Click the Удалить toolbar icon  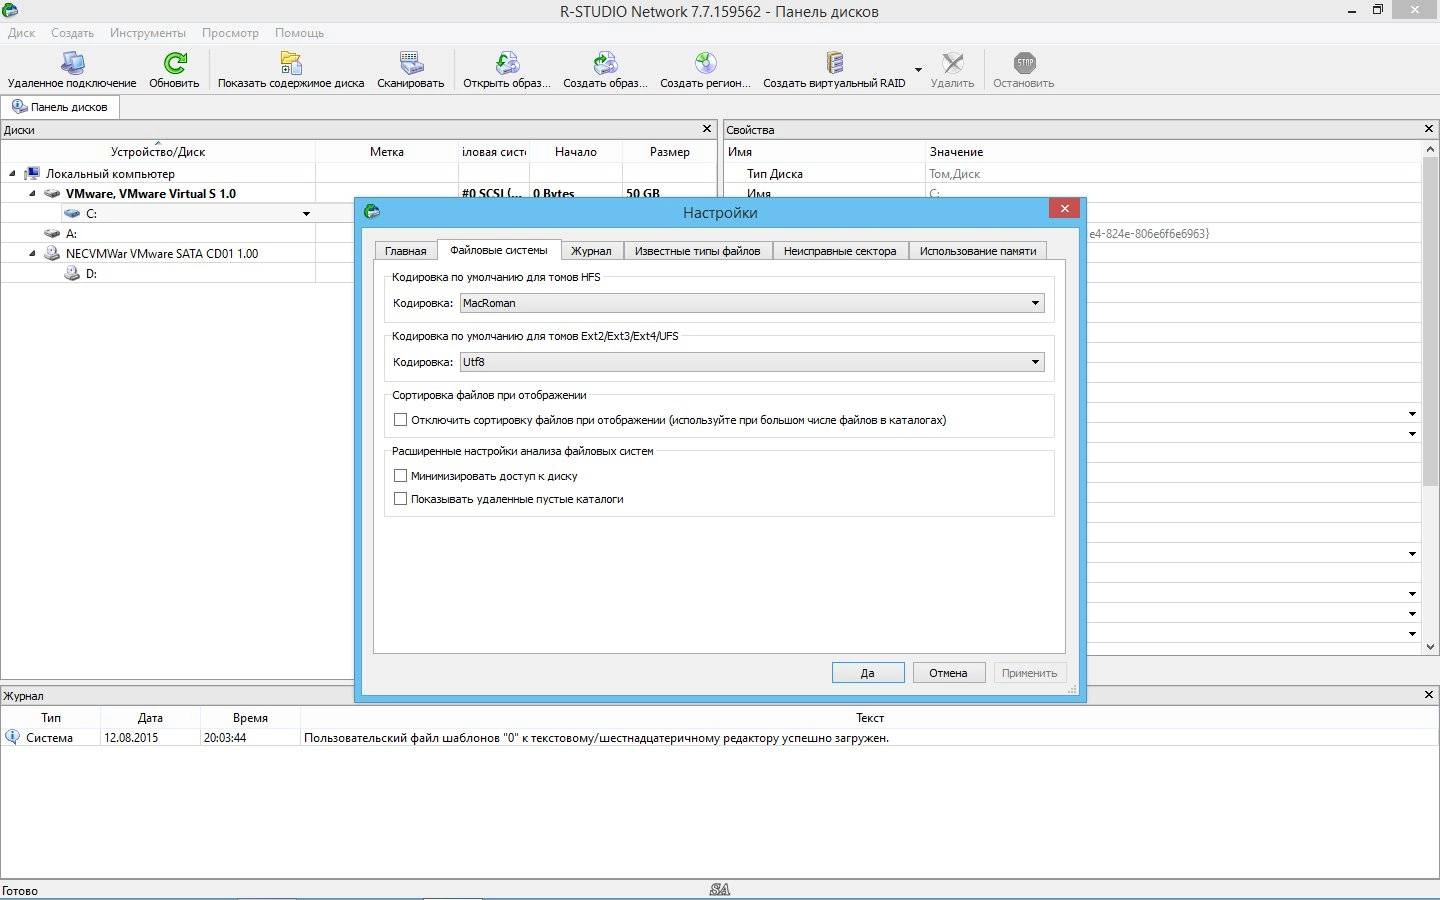coord(952,63)
